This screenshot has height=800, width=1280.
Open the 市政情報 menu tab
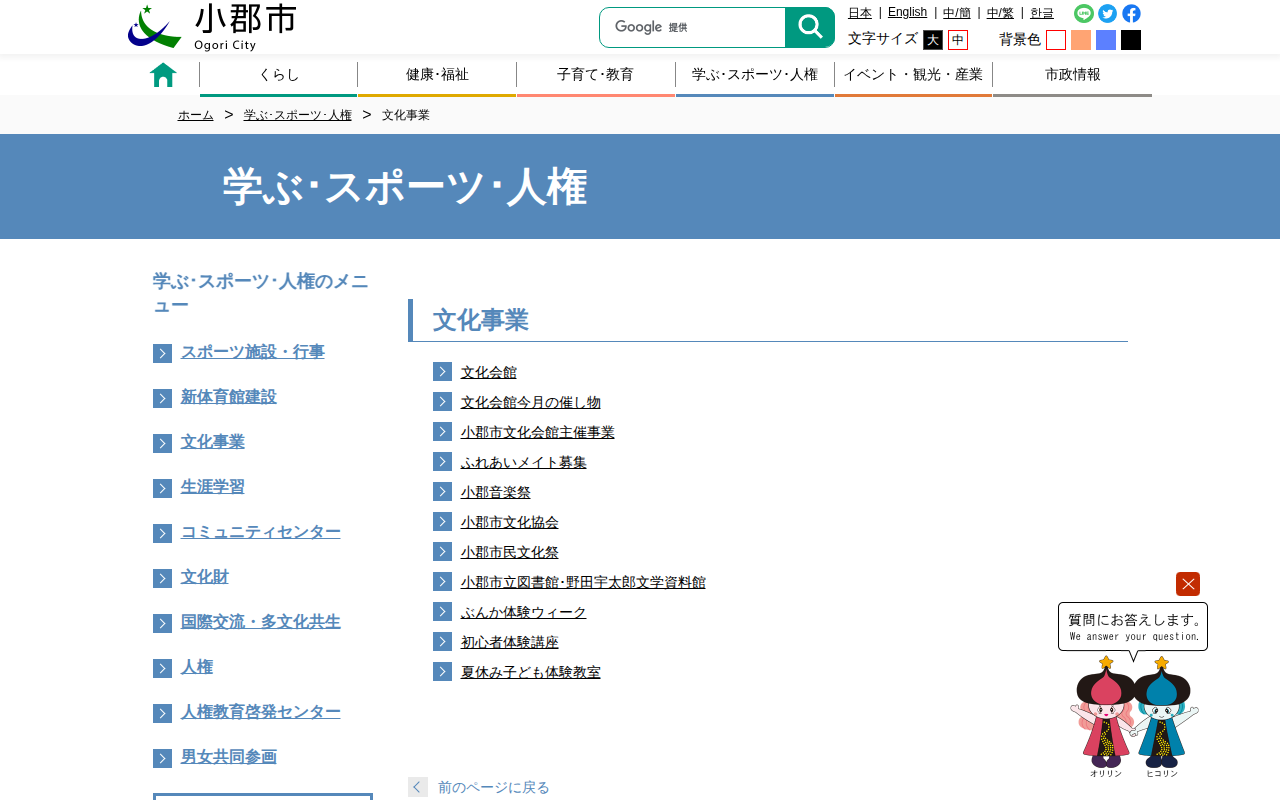pos(1072,75)
